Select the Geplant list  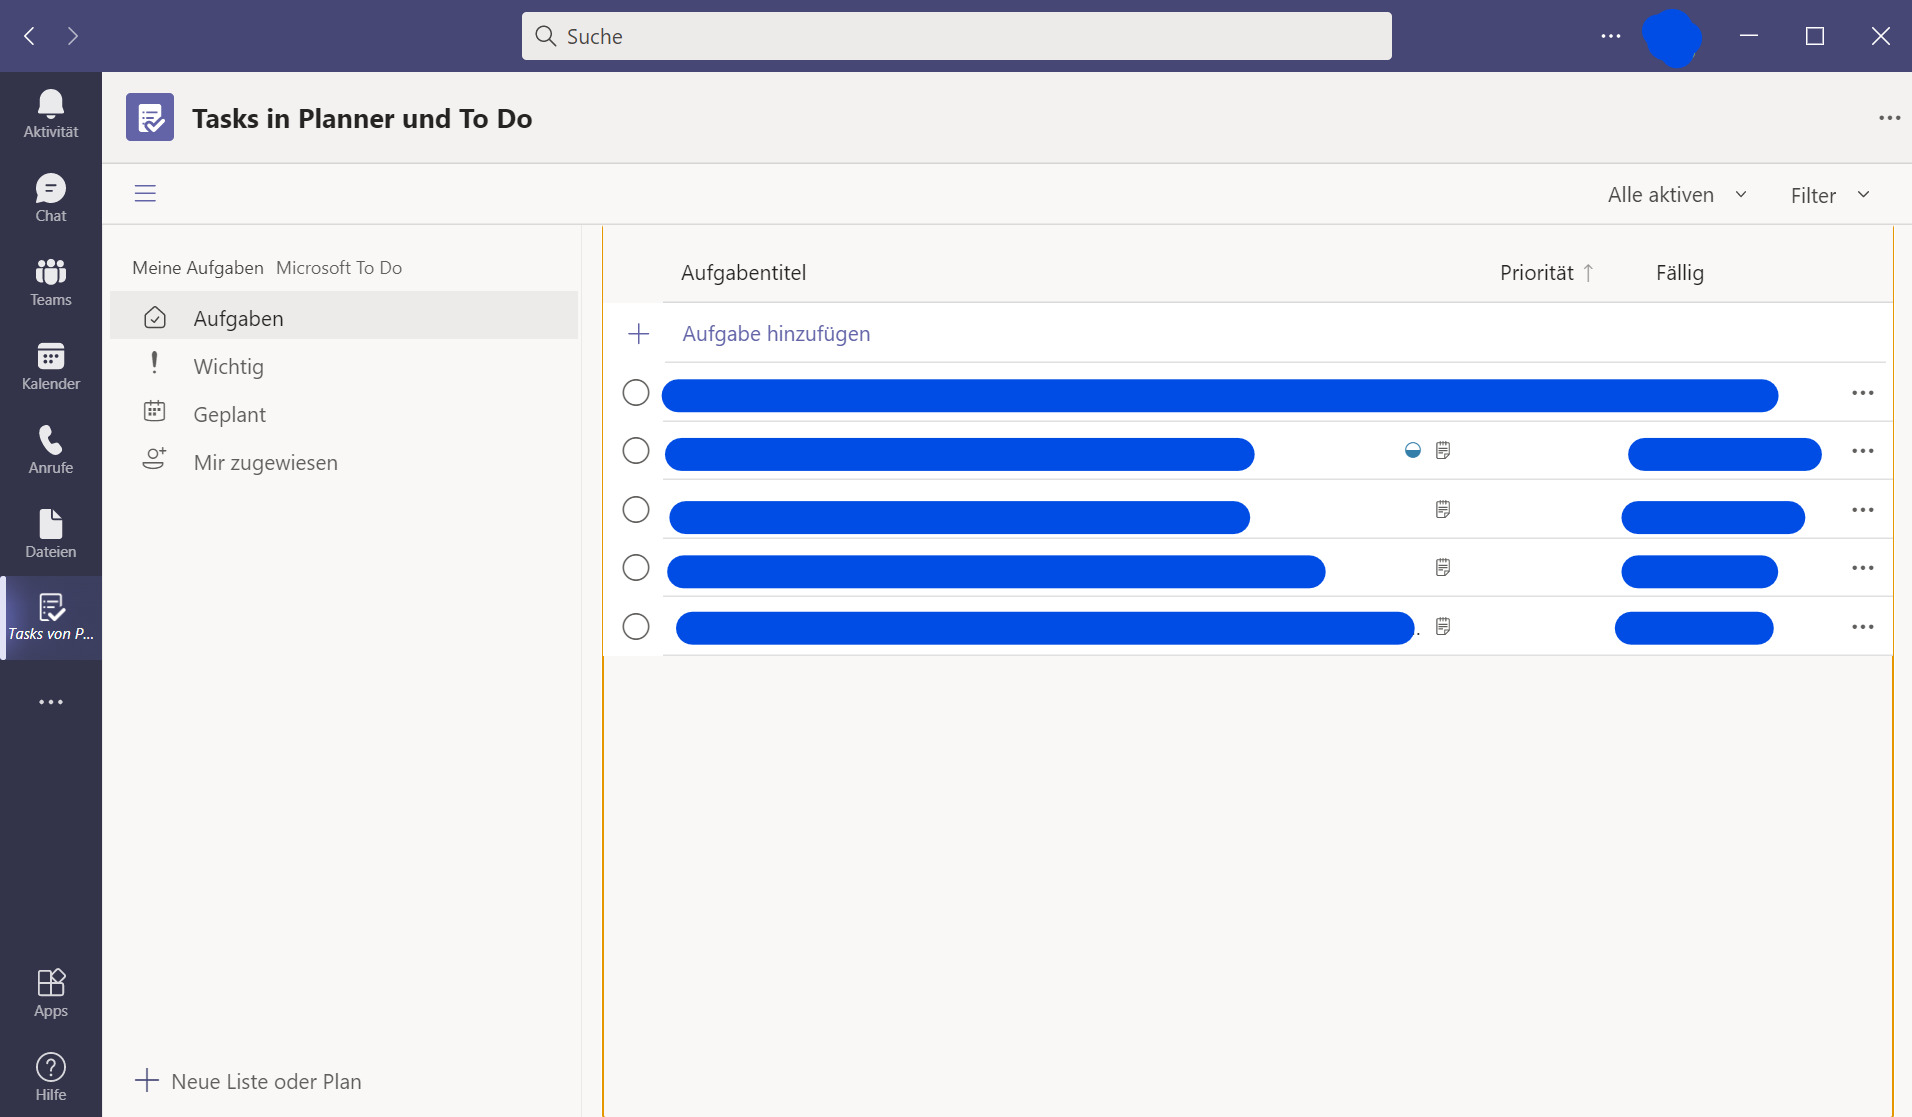tap(344, 414)
